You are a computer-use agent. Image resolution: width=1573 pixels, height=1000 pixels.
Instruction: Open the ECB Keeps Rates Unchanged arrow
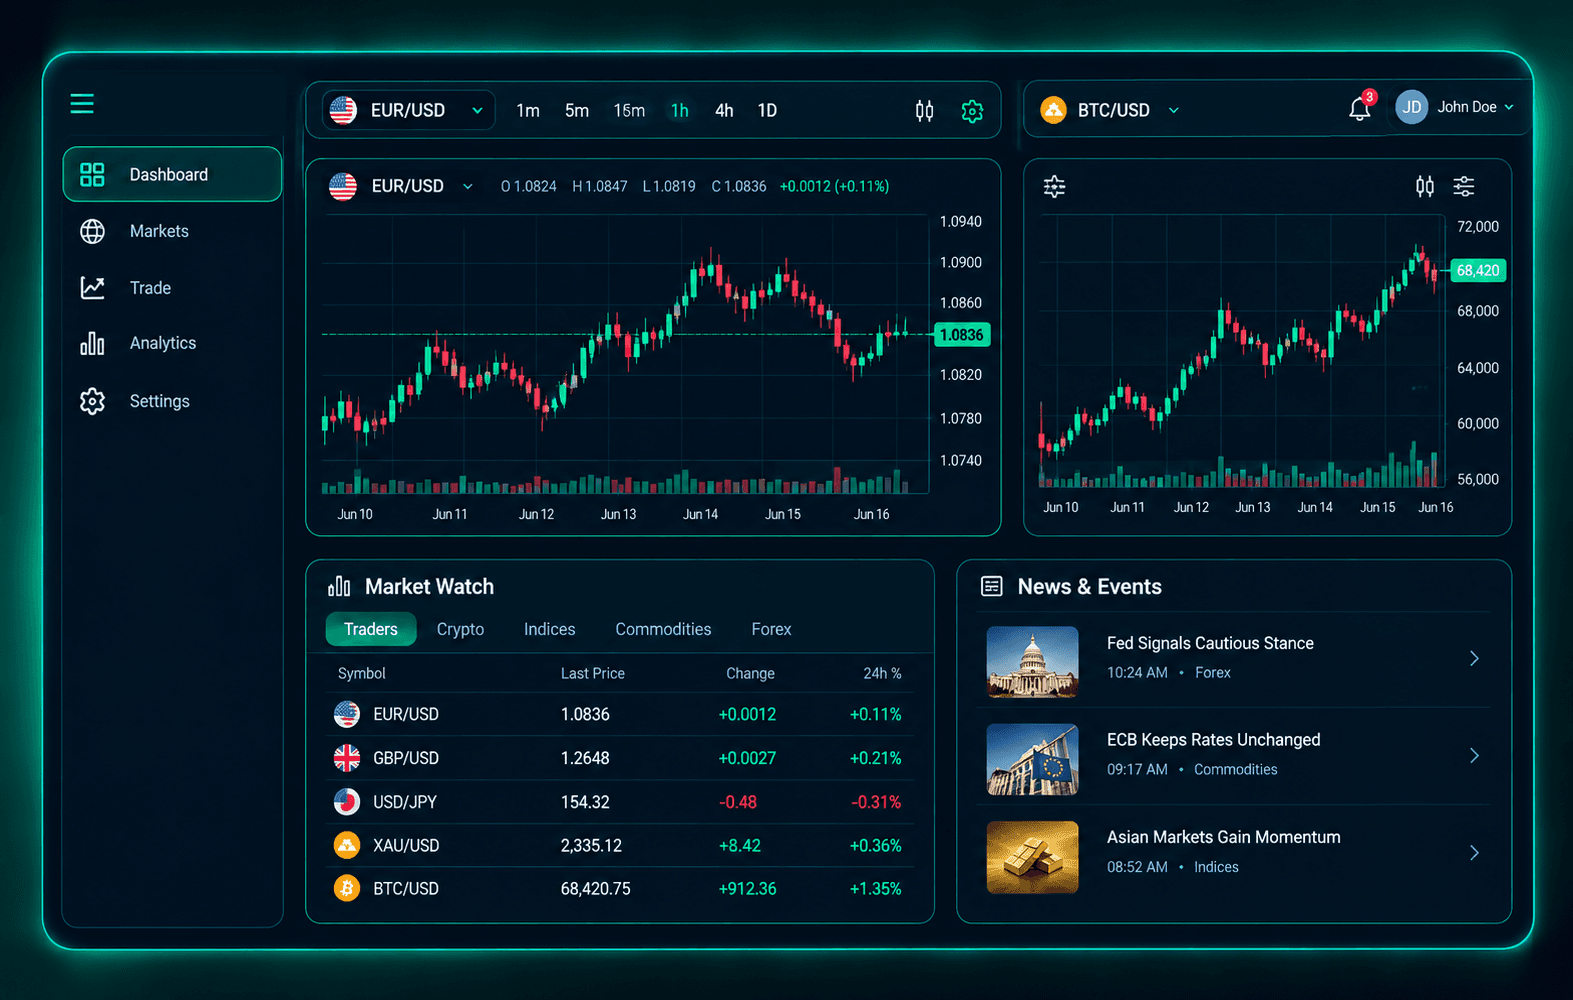1474,755
